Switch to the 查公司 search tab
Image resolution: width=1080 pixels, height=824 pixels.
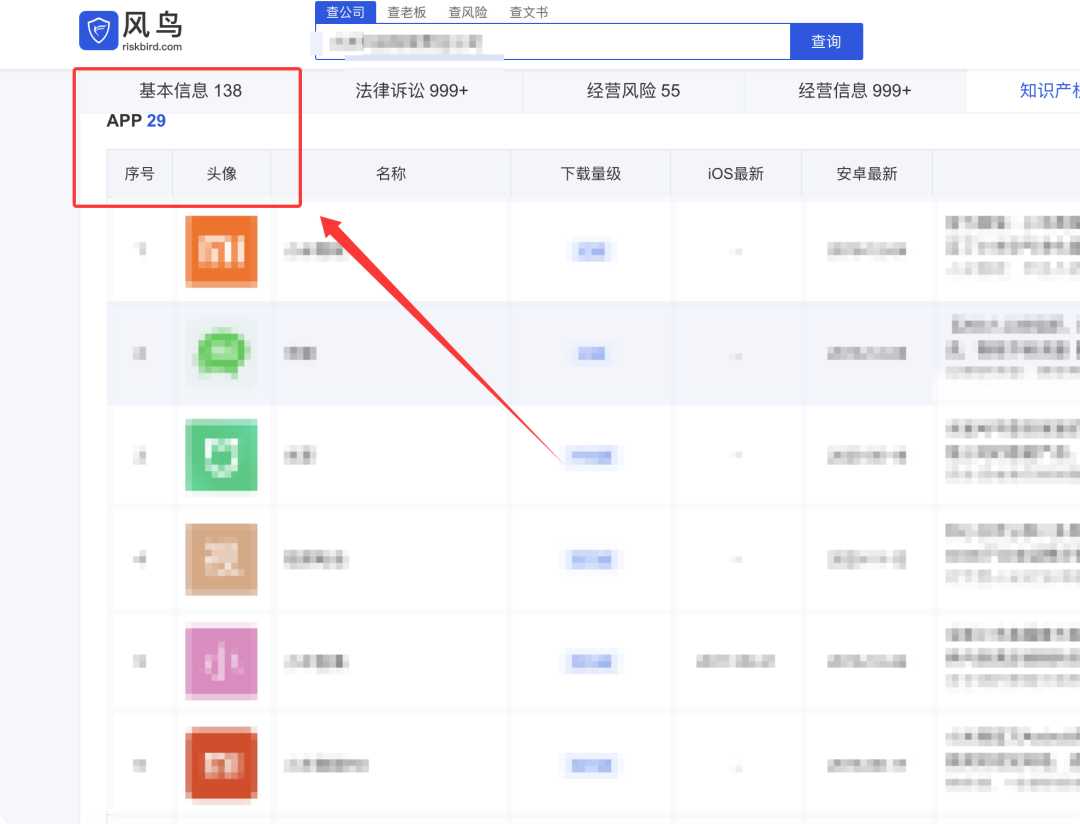coord(345,12)
